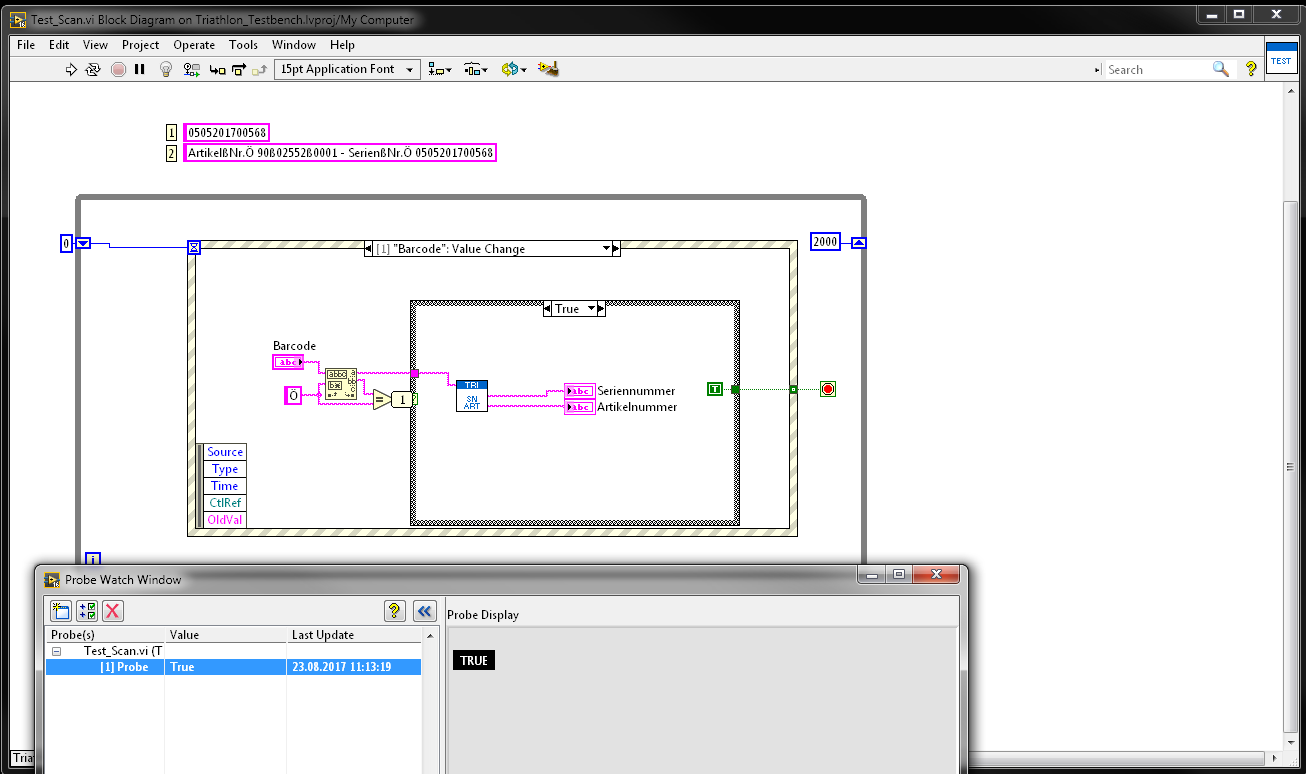Screen dimensions: 1306x774
Task: Click the Run arrow in toolbar
Action: (x=71, y=70)
